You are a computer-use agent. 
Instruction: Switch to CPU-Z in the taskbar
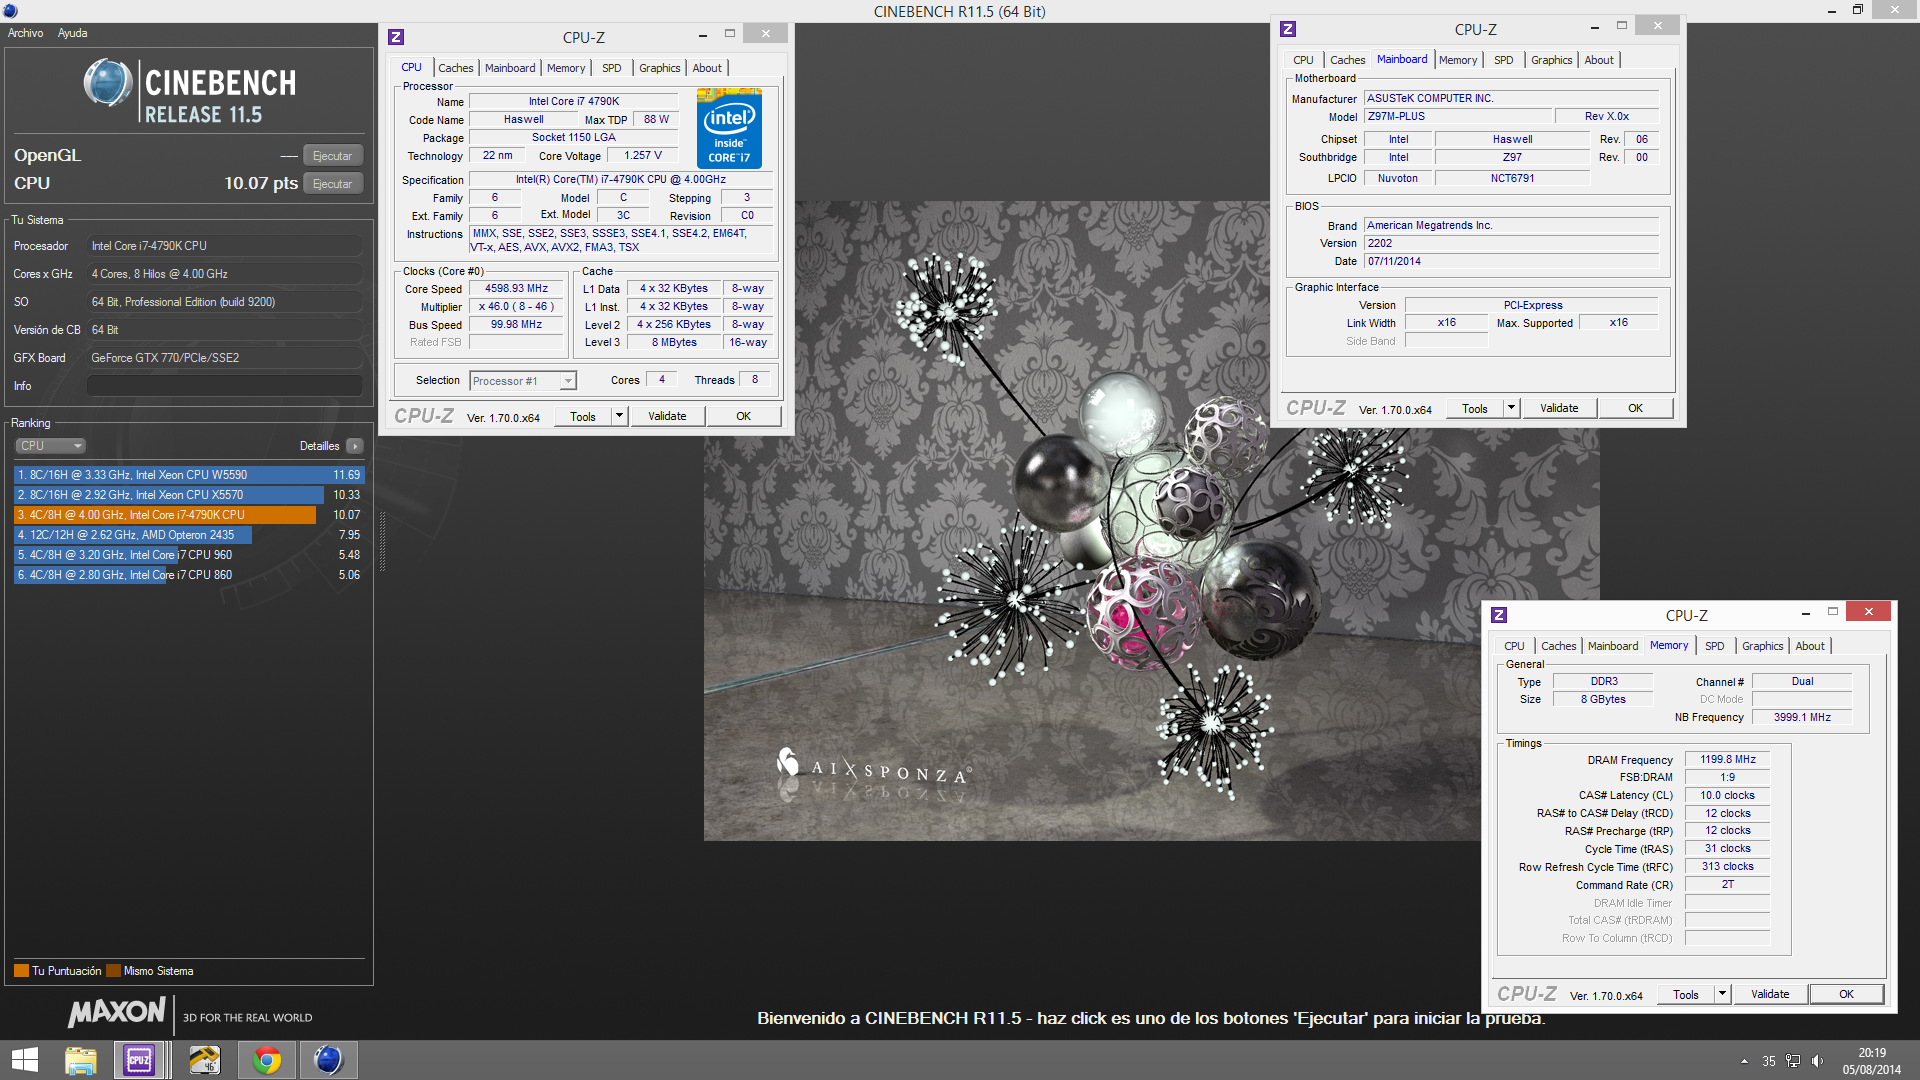tap(139, 1060)
